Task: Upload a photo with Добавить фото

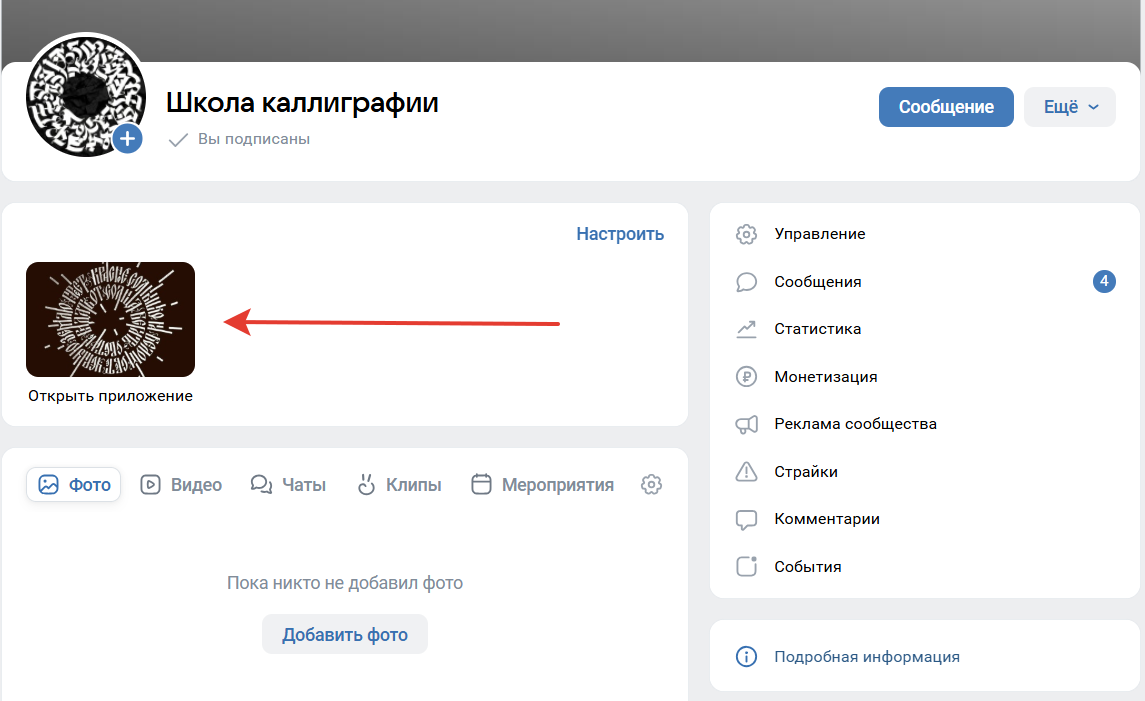Action: tap(344, 634)
